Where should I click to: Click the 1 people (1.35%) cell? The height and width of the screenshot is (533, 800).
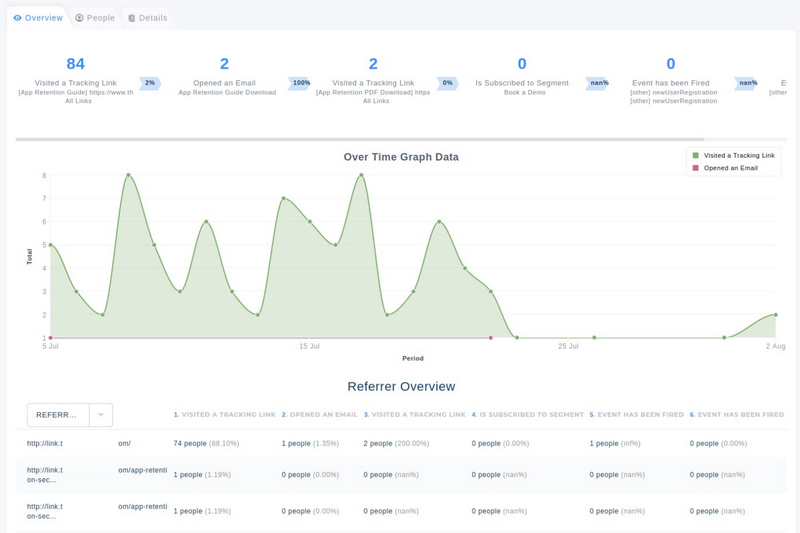(x=310, y=444)
